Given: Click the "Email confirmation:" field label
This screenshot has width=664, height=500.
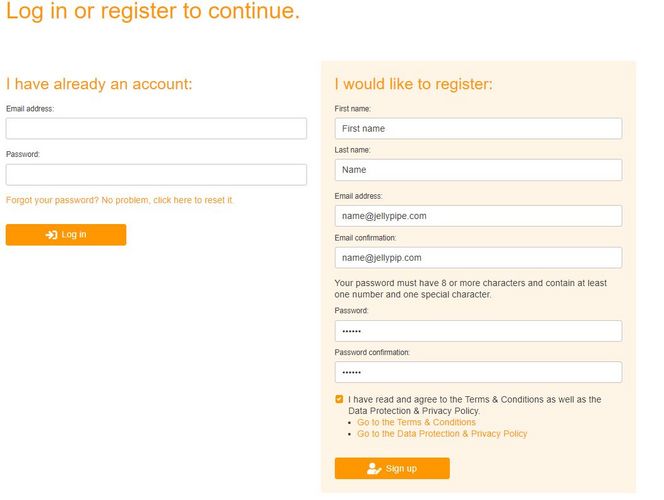Looking at the screenshot, I should (x=365, y=238).
